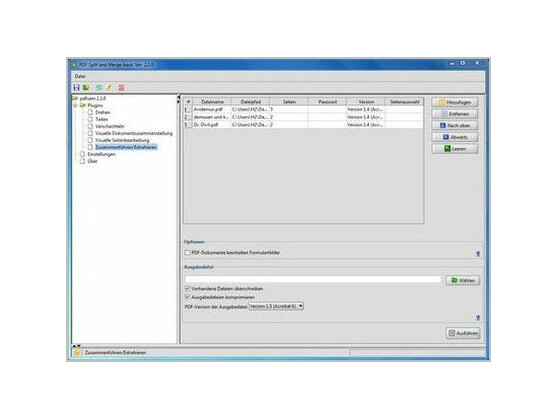The height and width of the screenshot is (418, 557).
Task: Click the red exit icon in toolbar
Action: pyautogui.click(x=121, y=87)
